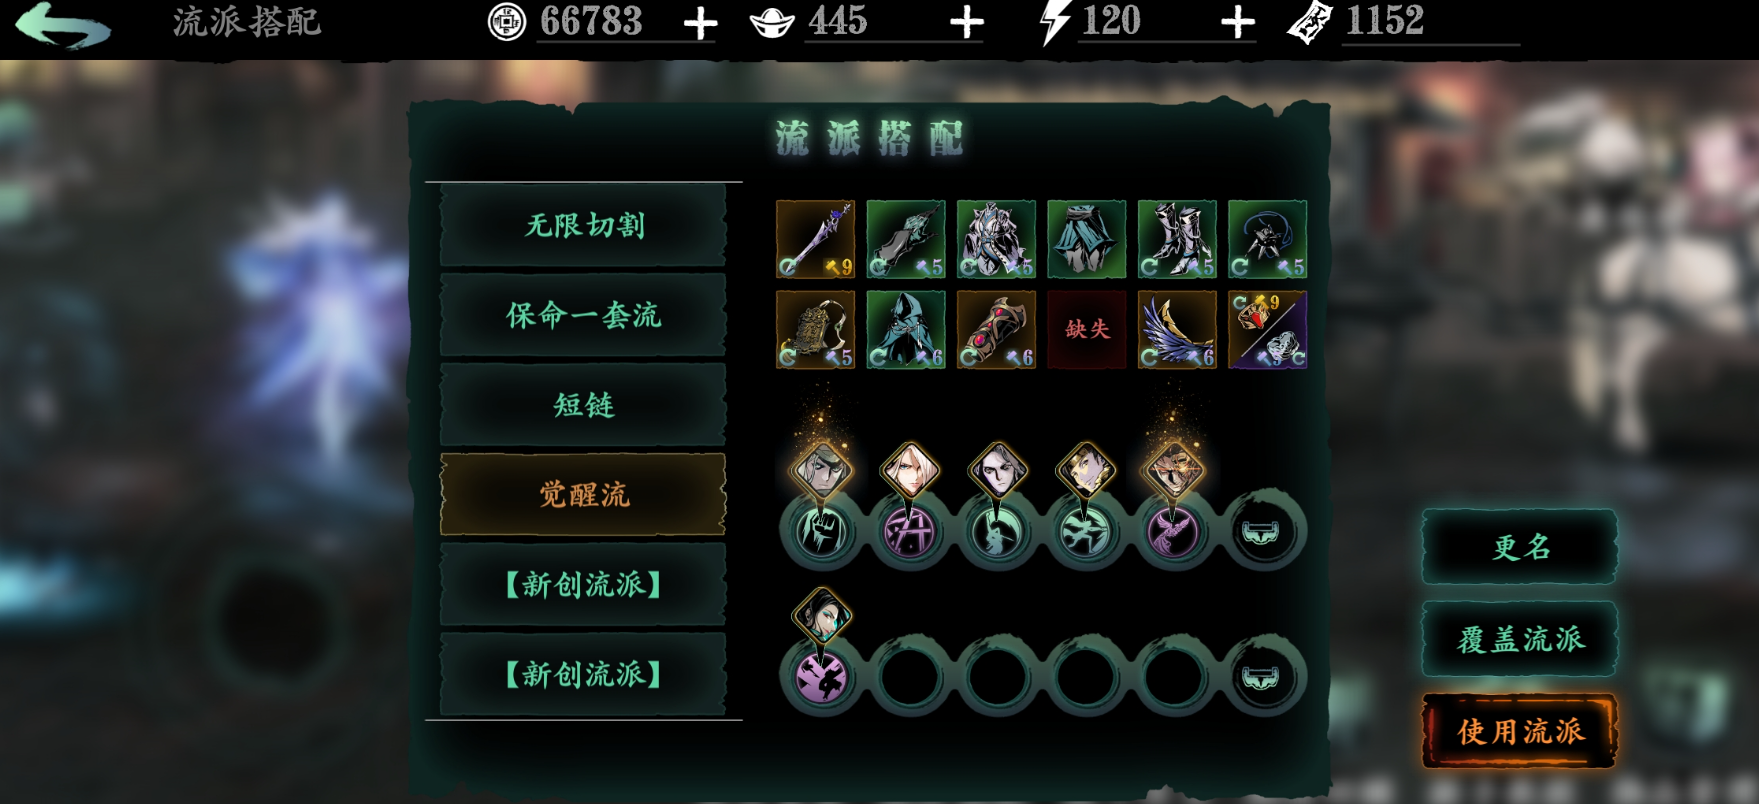Image resolution: width=1759 pixels, height=804 pixels.
Task: Click the split ring equipment icon
Action: (x=1267, y=329)
